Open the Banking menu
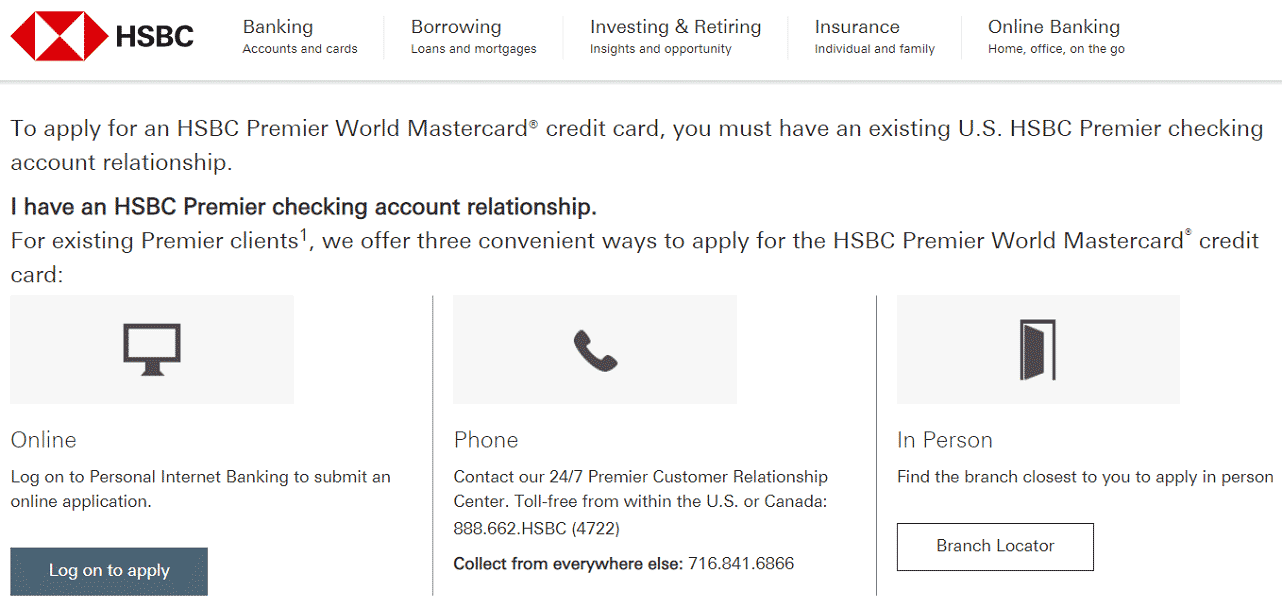Image resolution: width=1282 pixels, height=607 pixels. tap(277, 27)
